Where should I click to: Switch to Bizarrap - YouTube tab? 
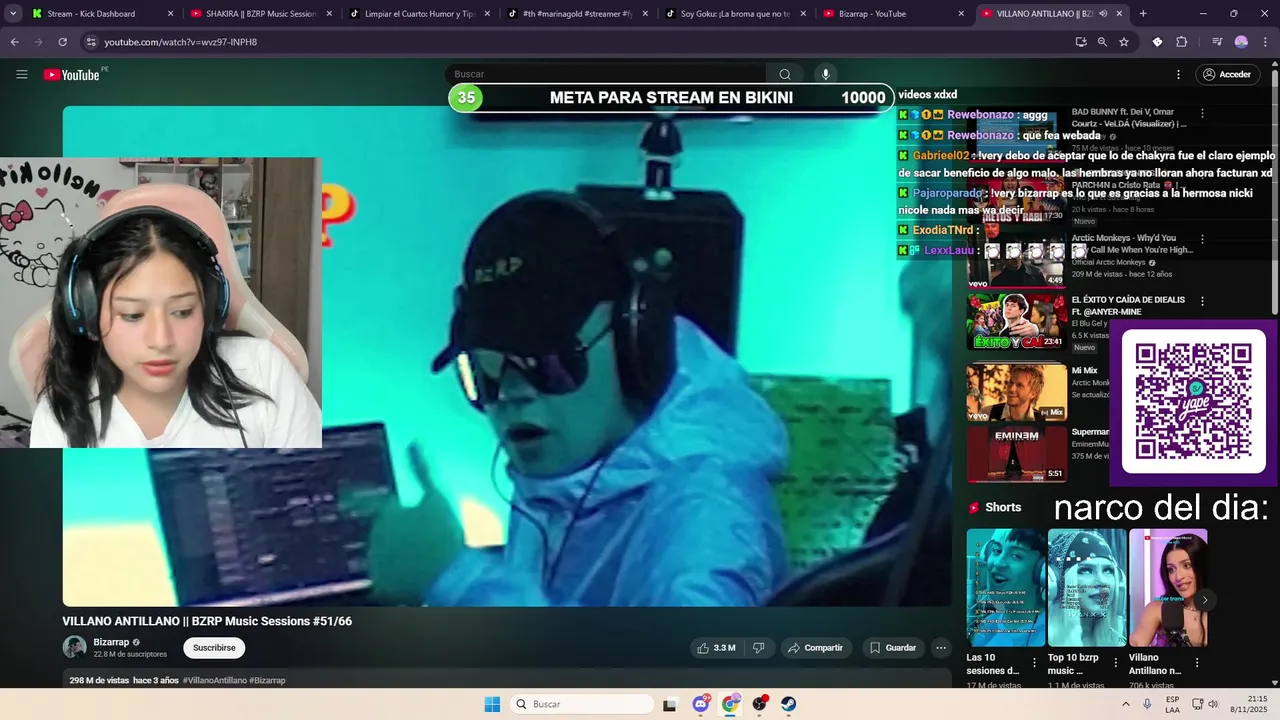892,14
